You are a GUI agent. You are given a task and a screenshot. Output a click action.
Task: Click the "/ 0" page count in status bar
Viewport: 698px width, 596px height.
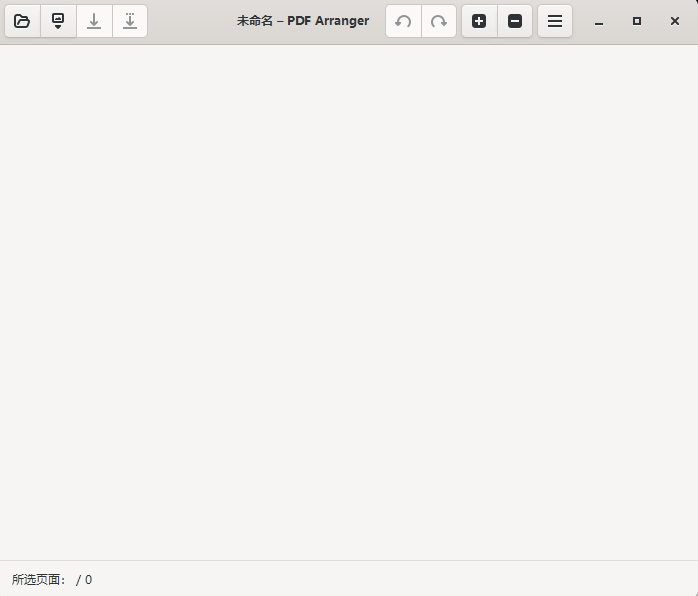84,580
